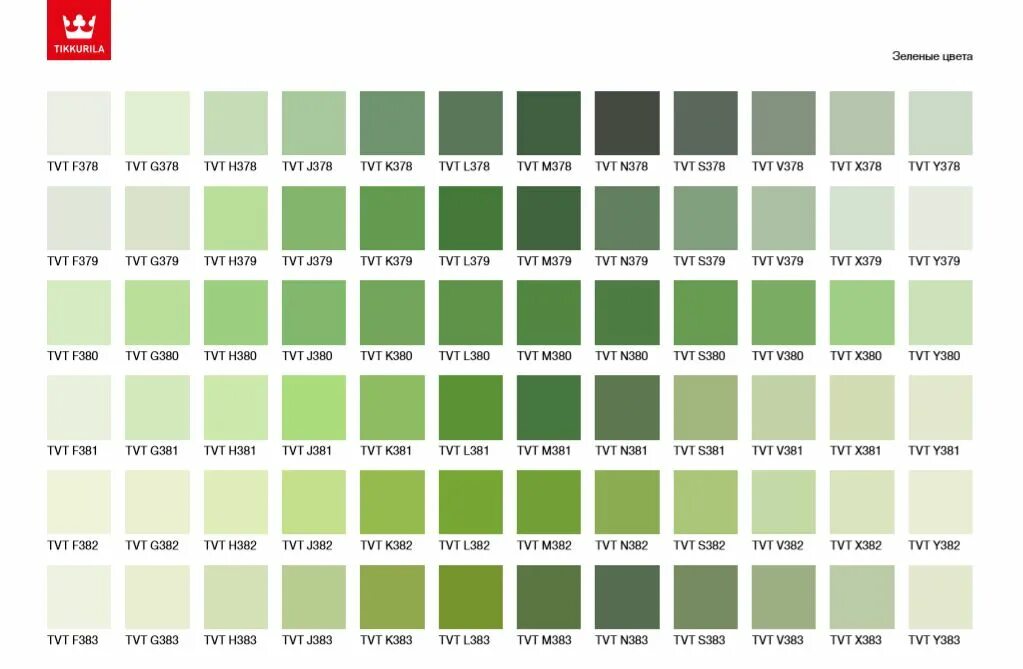
Task: Click the 'TVT S380' label text
Action: click(699, 356)
